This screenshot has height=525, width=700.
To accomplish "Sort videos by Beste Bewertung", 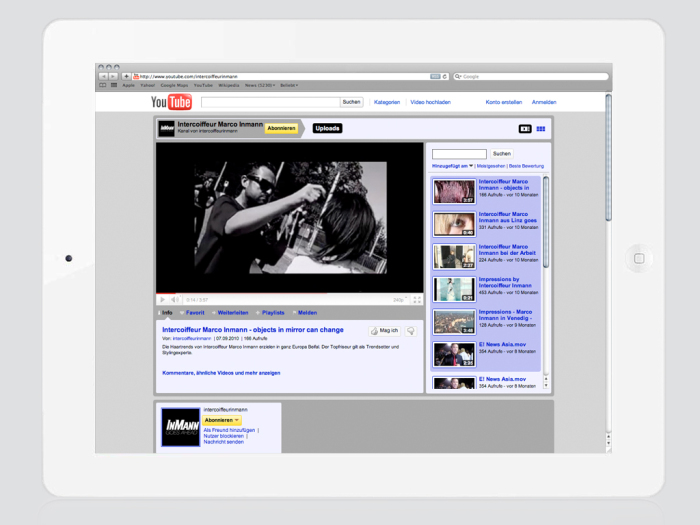I will pyautogui.click(x=526, y=166).
